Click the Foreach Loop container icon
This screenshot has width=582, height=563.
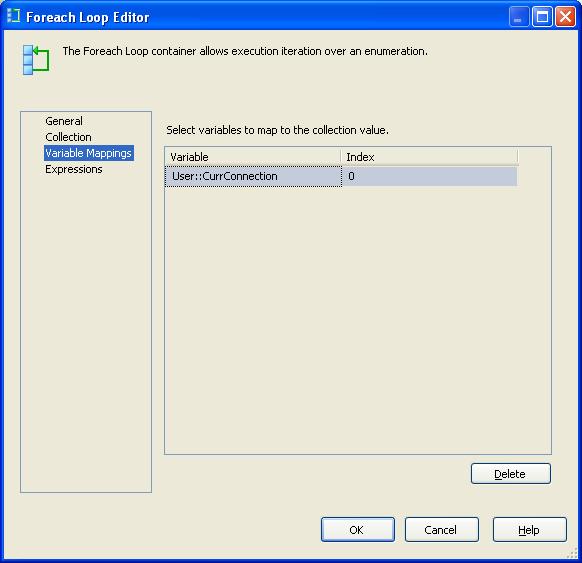click(35, 60)
